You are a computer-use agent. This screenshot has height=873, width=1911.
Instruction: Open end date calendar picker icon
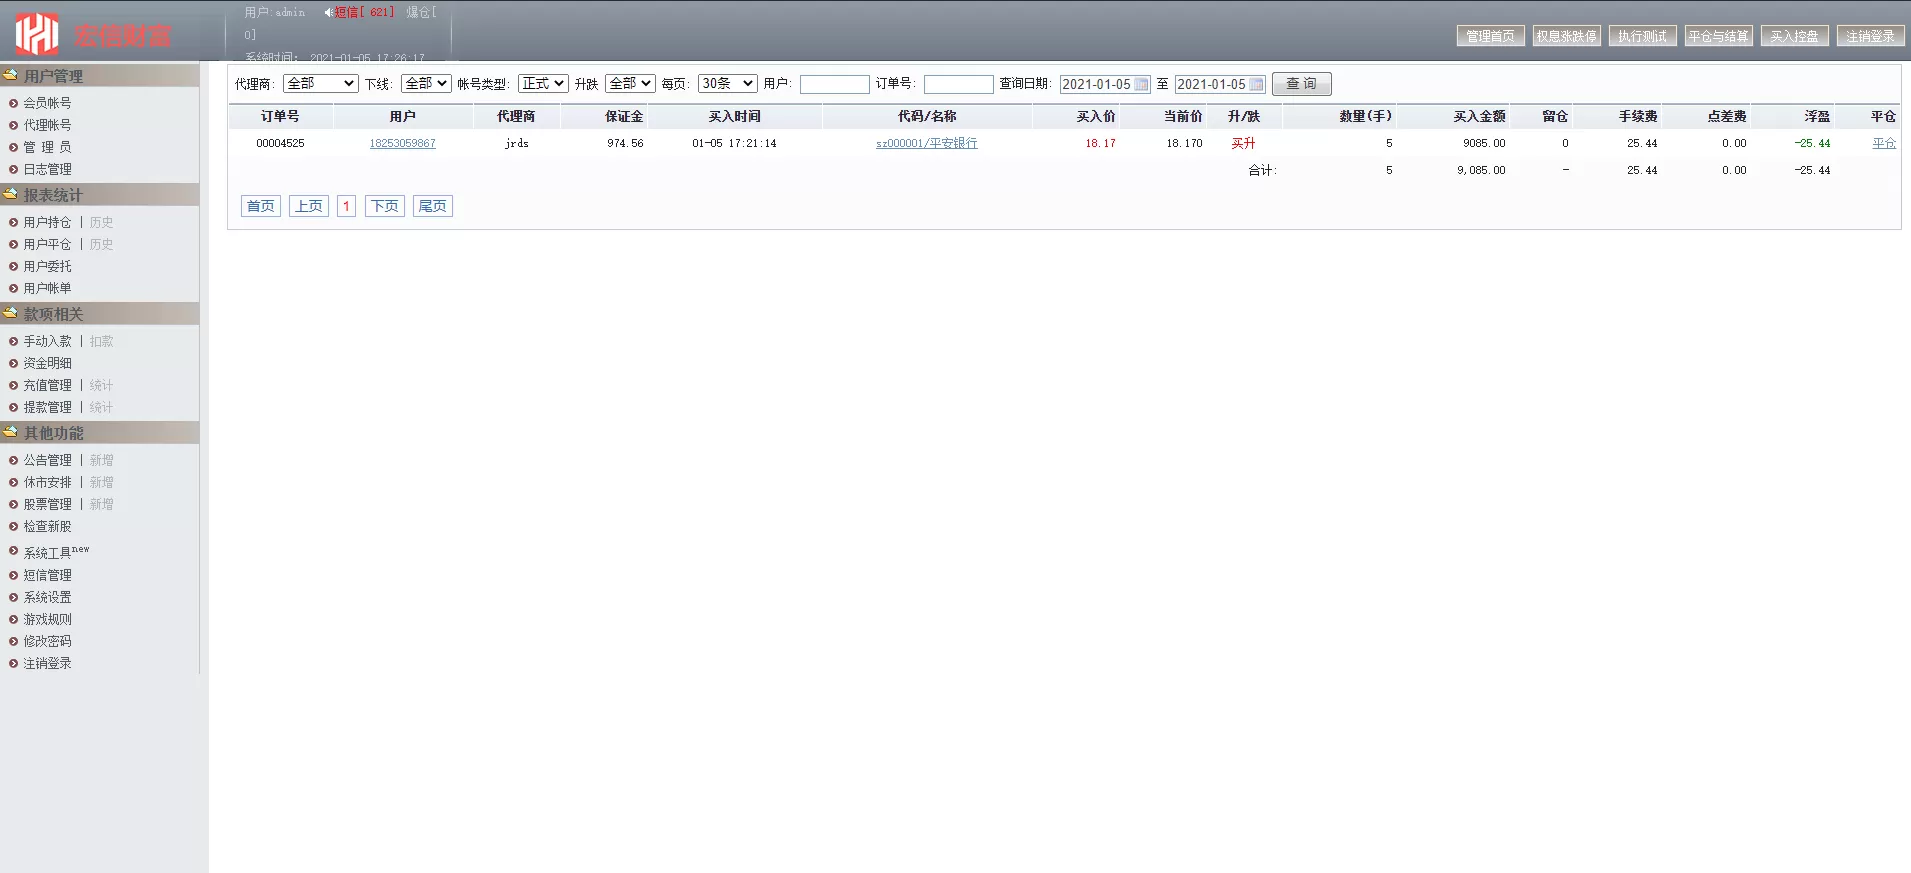click(x=1256, y=85)
